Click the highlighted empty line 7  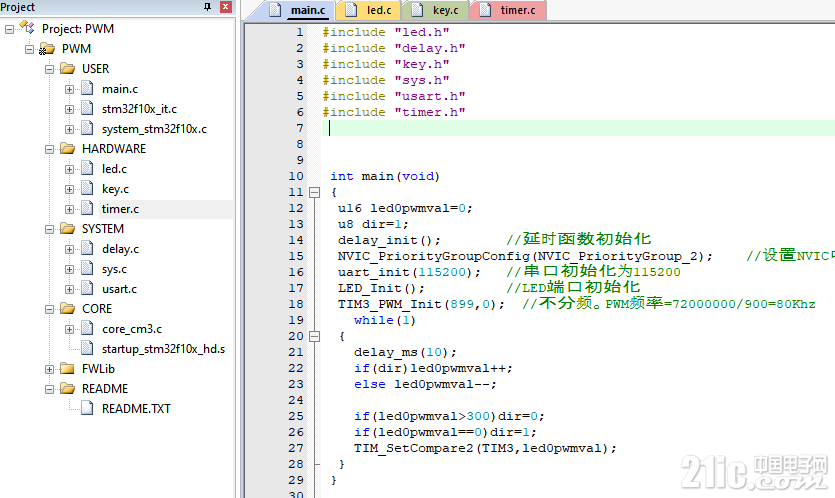coord(578,128)
